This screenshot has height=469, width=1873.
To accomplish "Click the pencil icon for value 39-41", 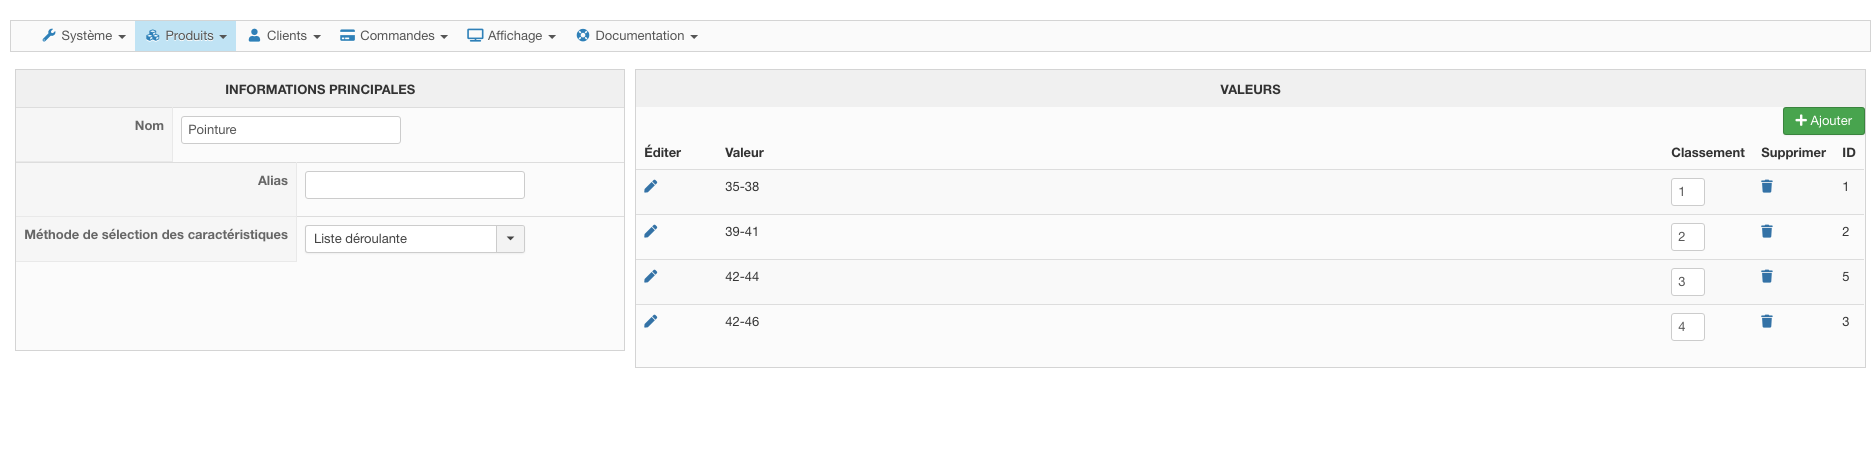I will [x=651, y=232].
